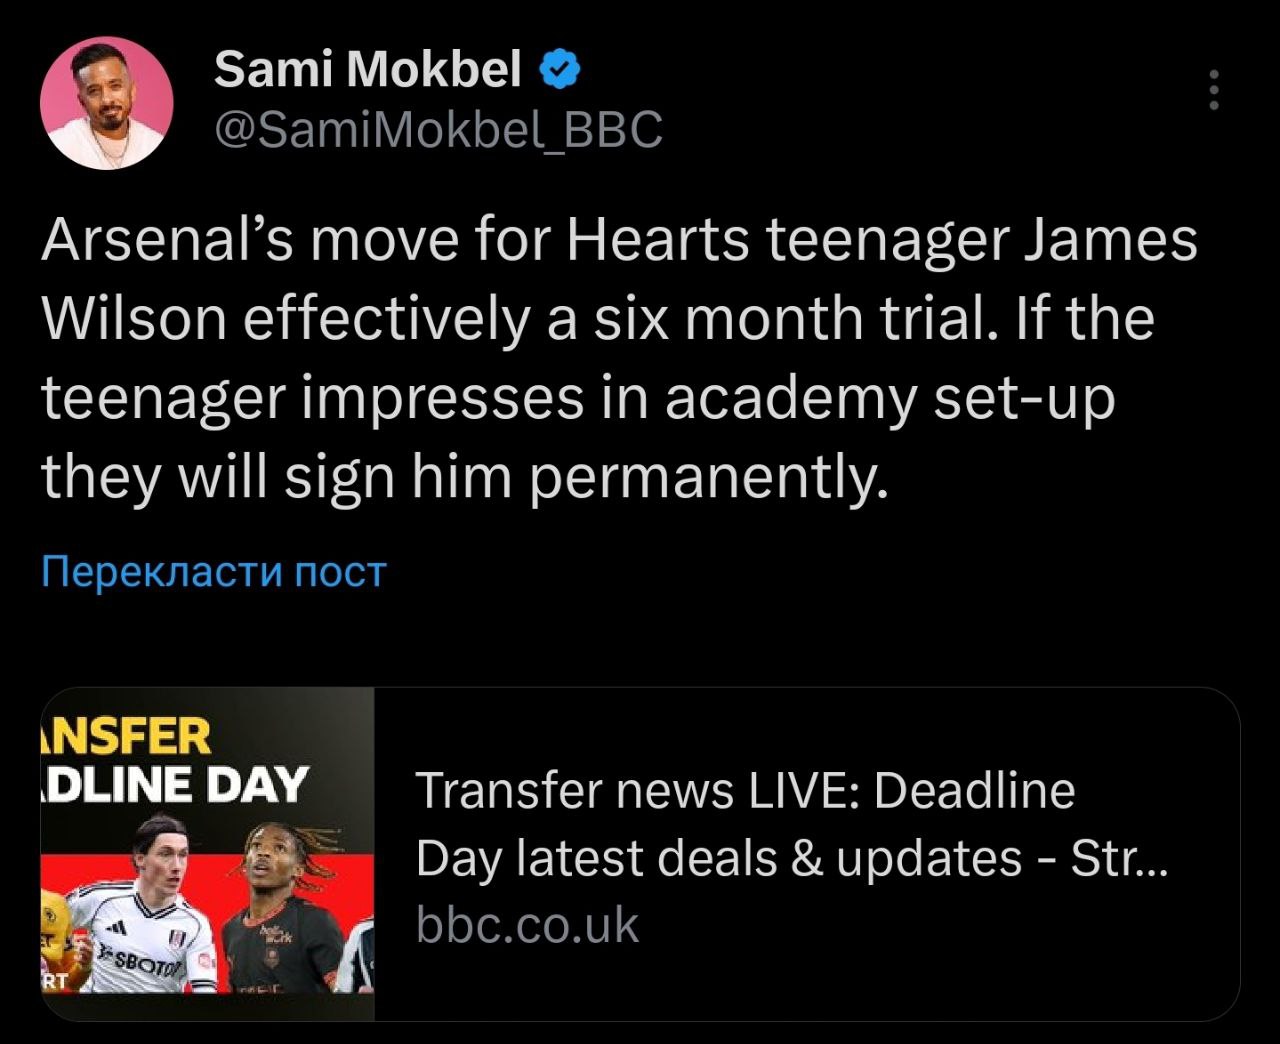Open the "Transfer news LIVE: Deadline" headline
Image resolution: width=1280 pixels, height=1044 pixels.
[x=744, y=790]
